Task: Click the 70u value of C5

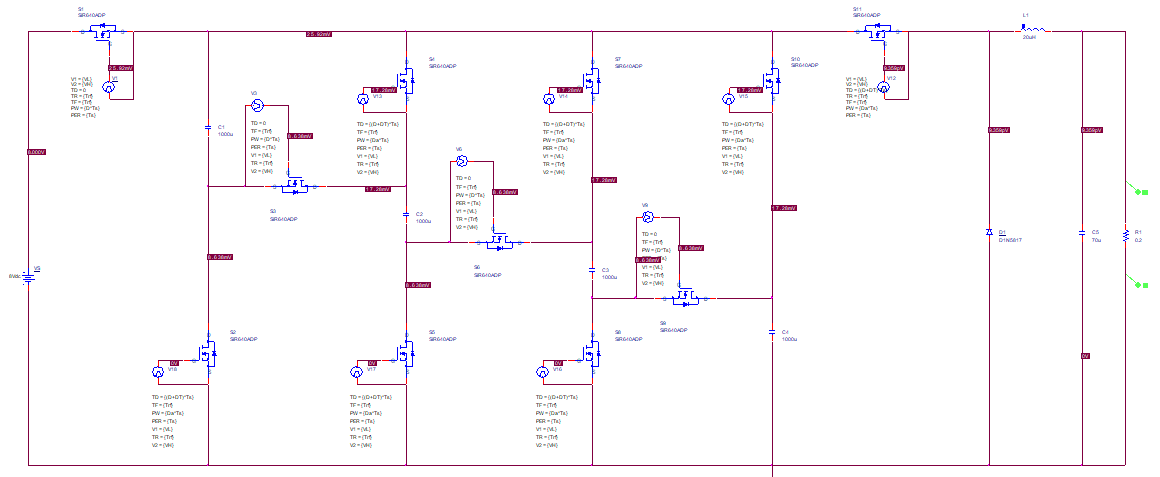Action: pyautogui.click(x=1096, y=240)
